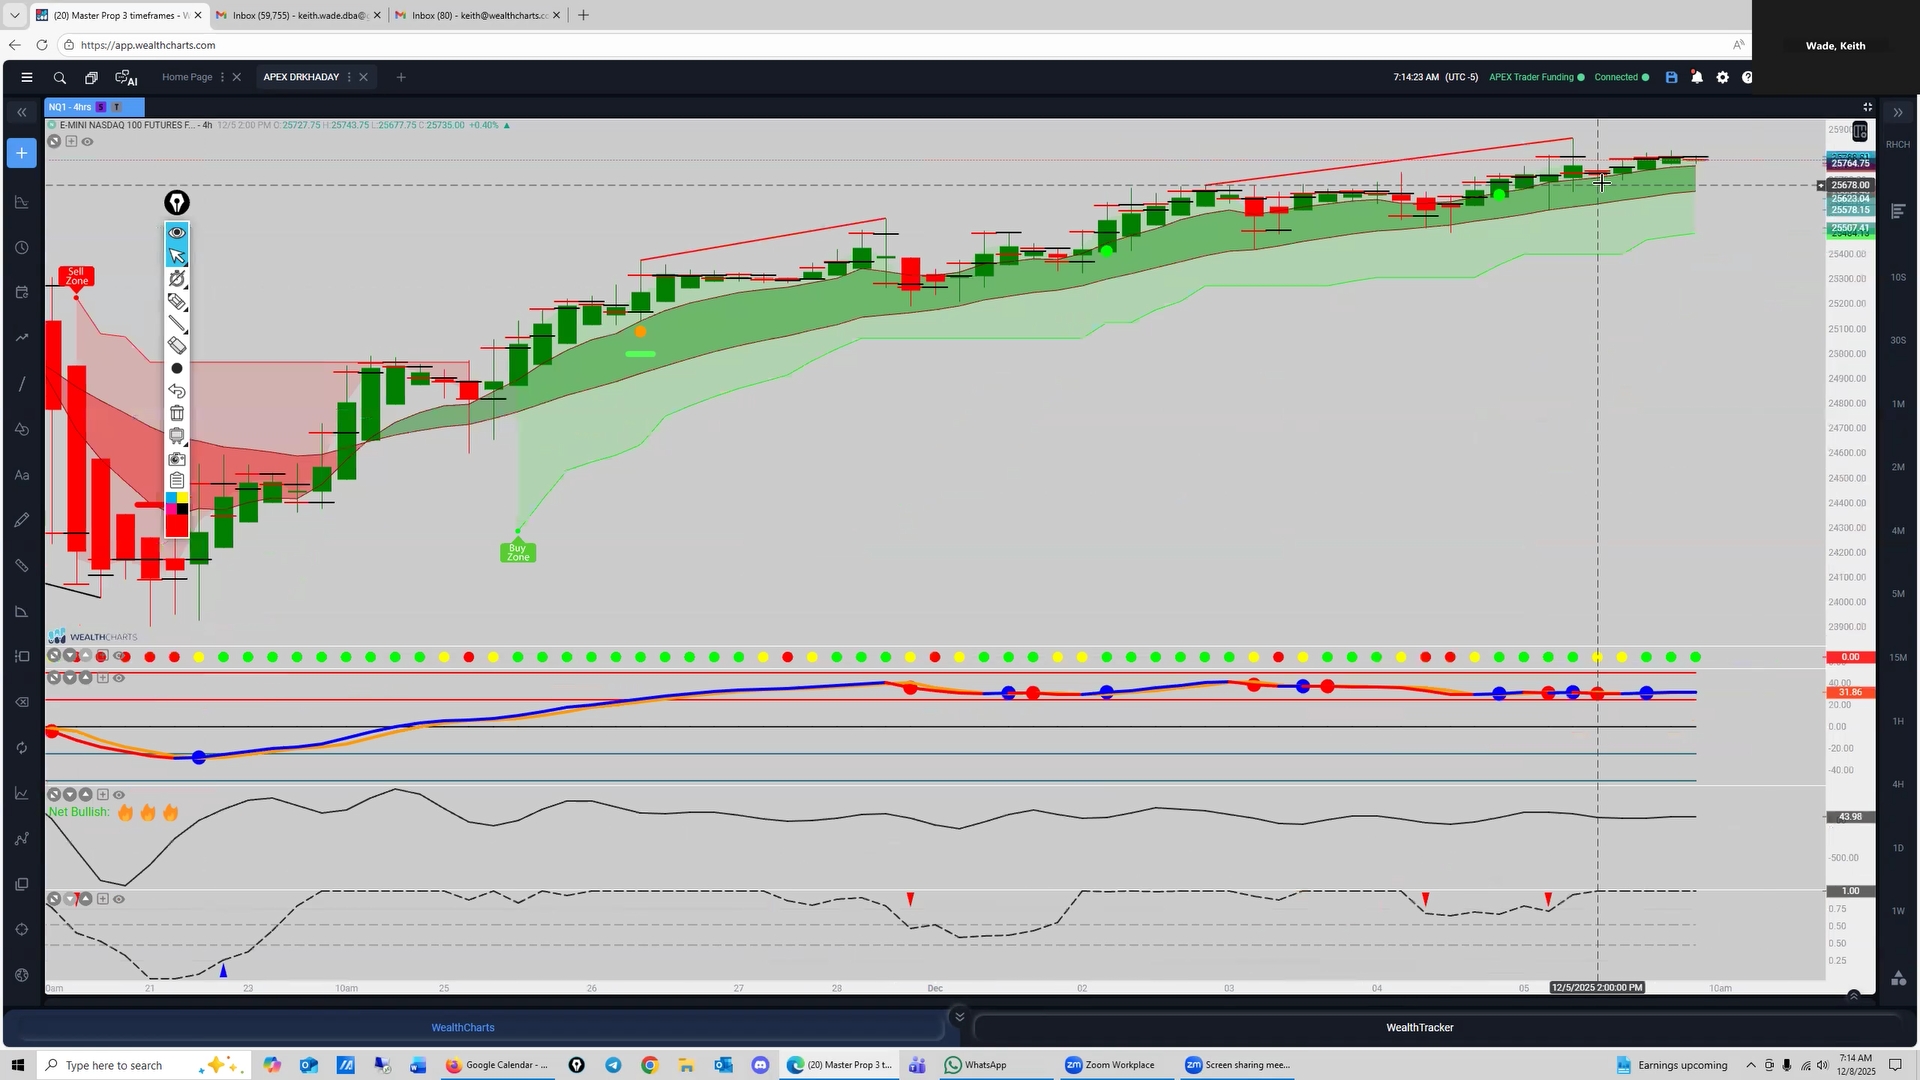Screen dimensions: 1920x1080
Task: Expand the bottom panel chevron near WealthCharts
Action: (x=959, y=1017)
